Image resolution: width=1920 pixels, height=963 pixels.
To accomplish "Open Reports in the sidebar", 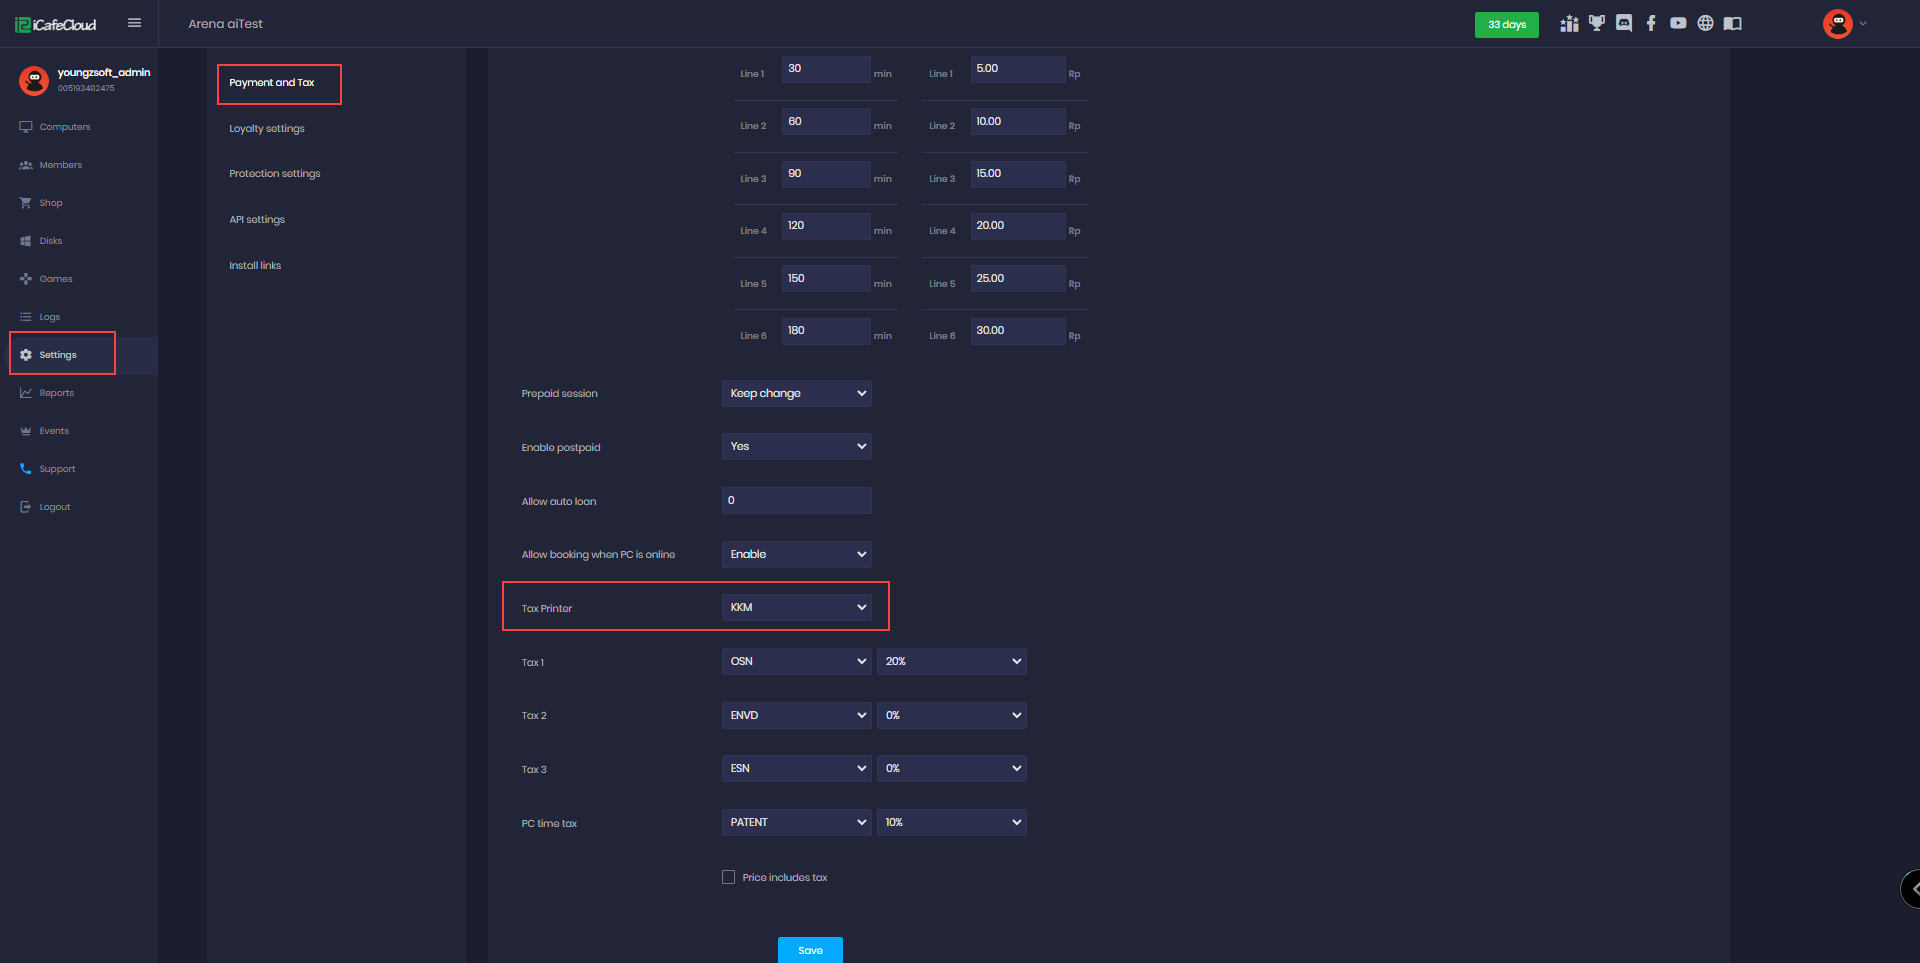I will coord(56,393).
